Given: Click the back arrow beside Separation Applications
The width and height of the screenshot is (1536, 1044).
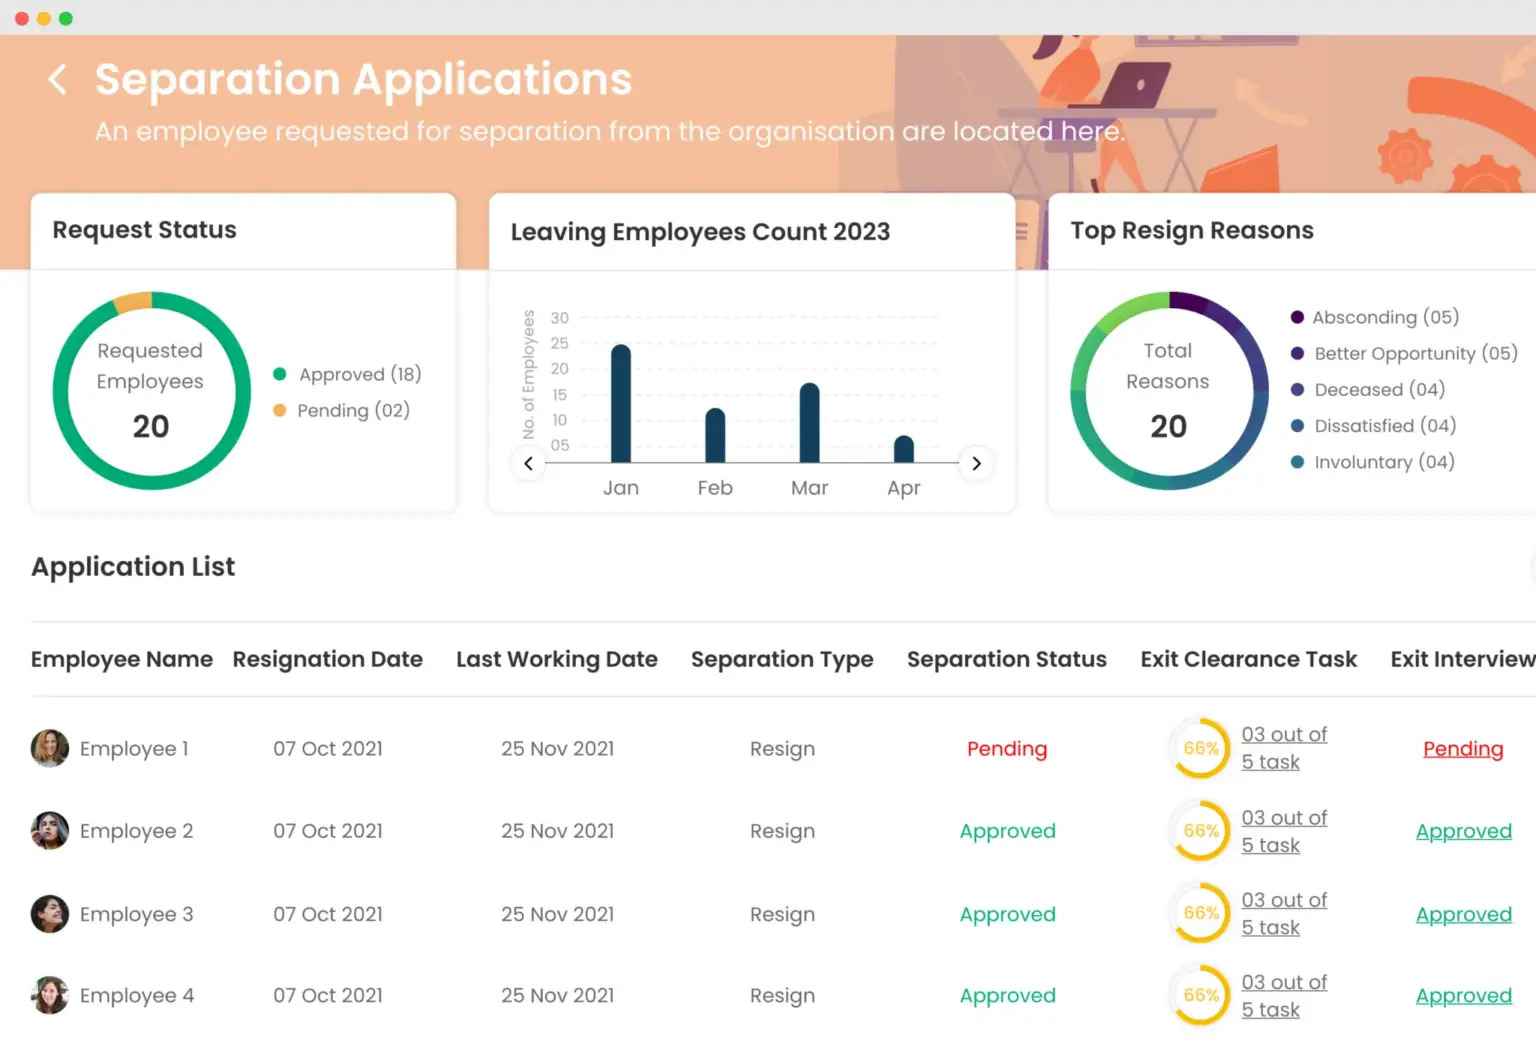Looking at the screenshot, I should [x=58, y=80].
